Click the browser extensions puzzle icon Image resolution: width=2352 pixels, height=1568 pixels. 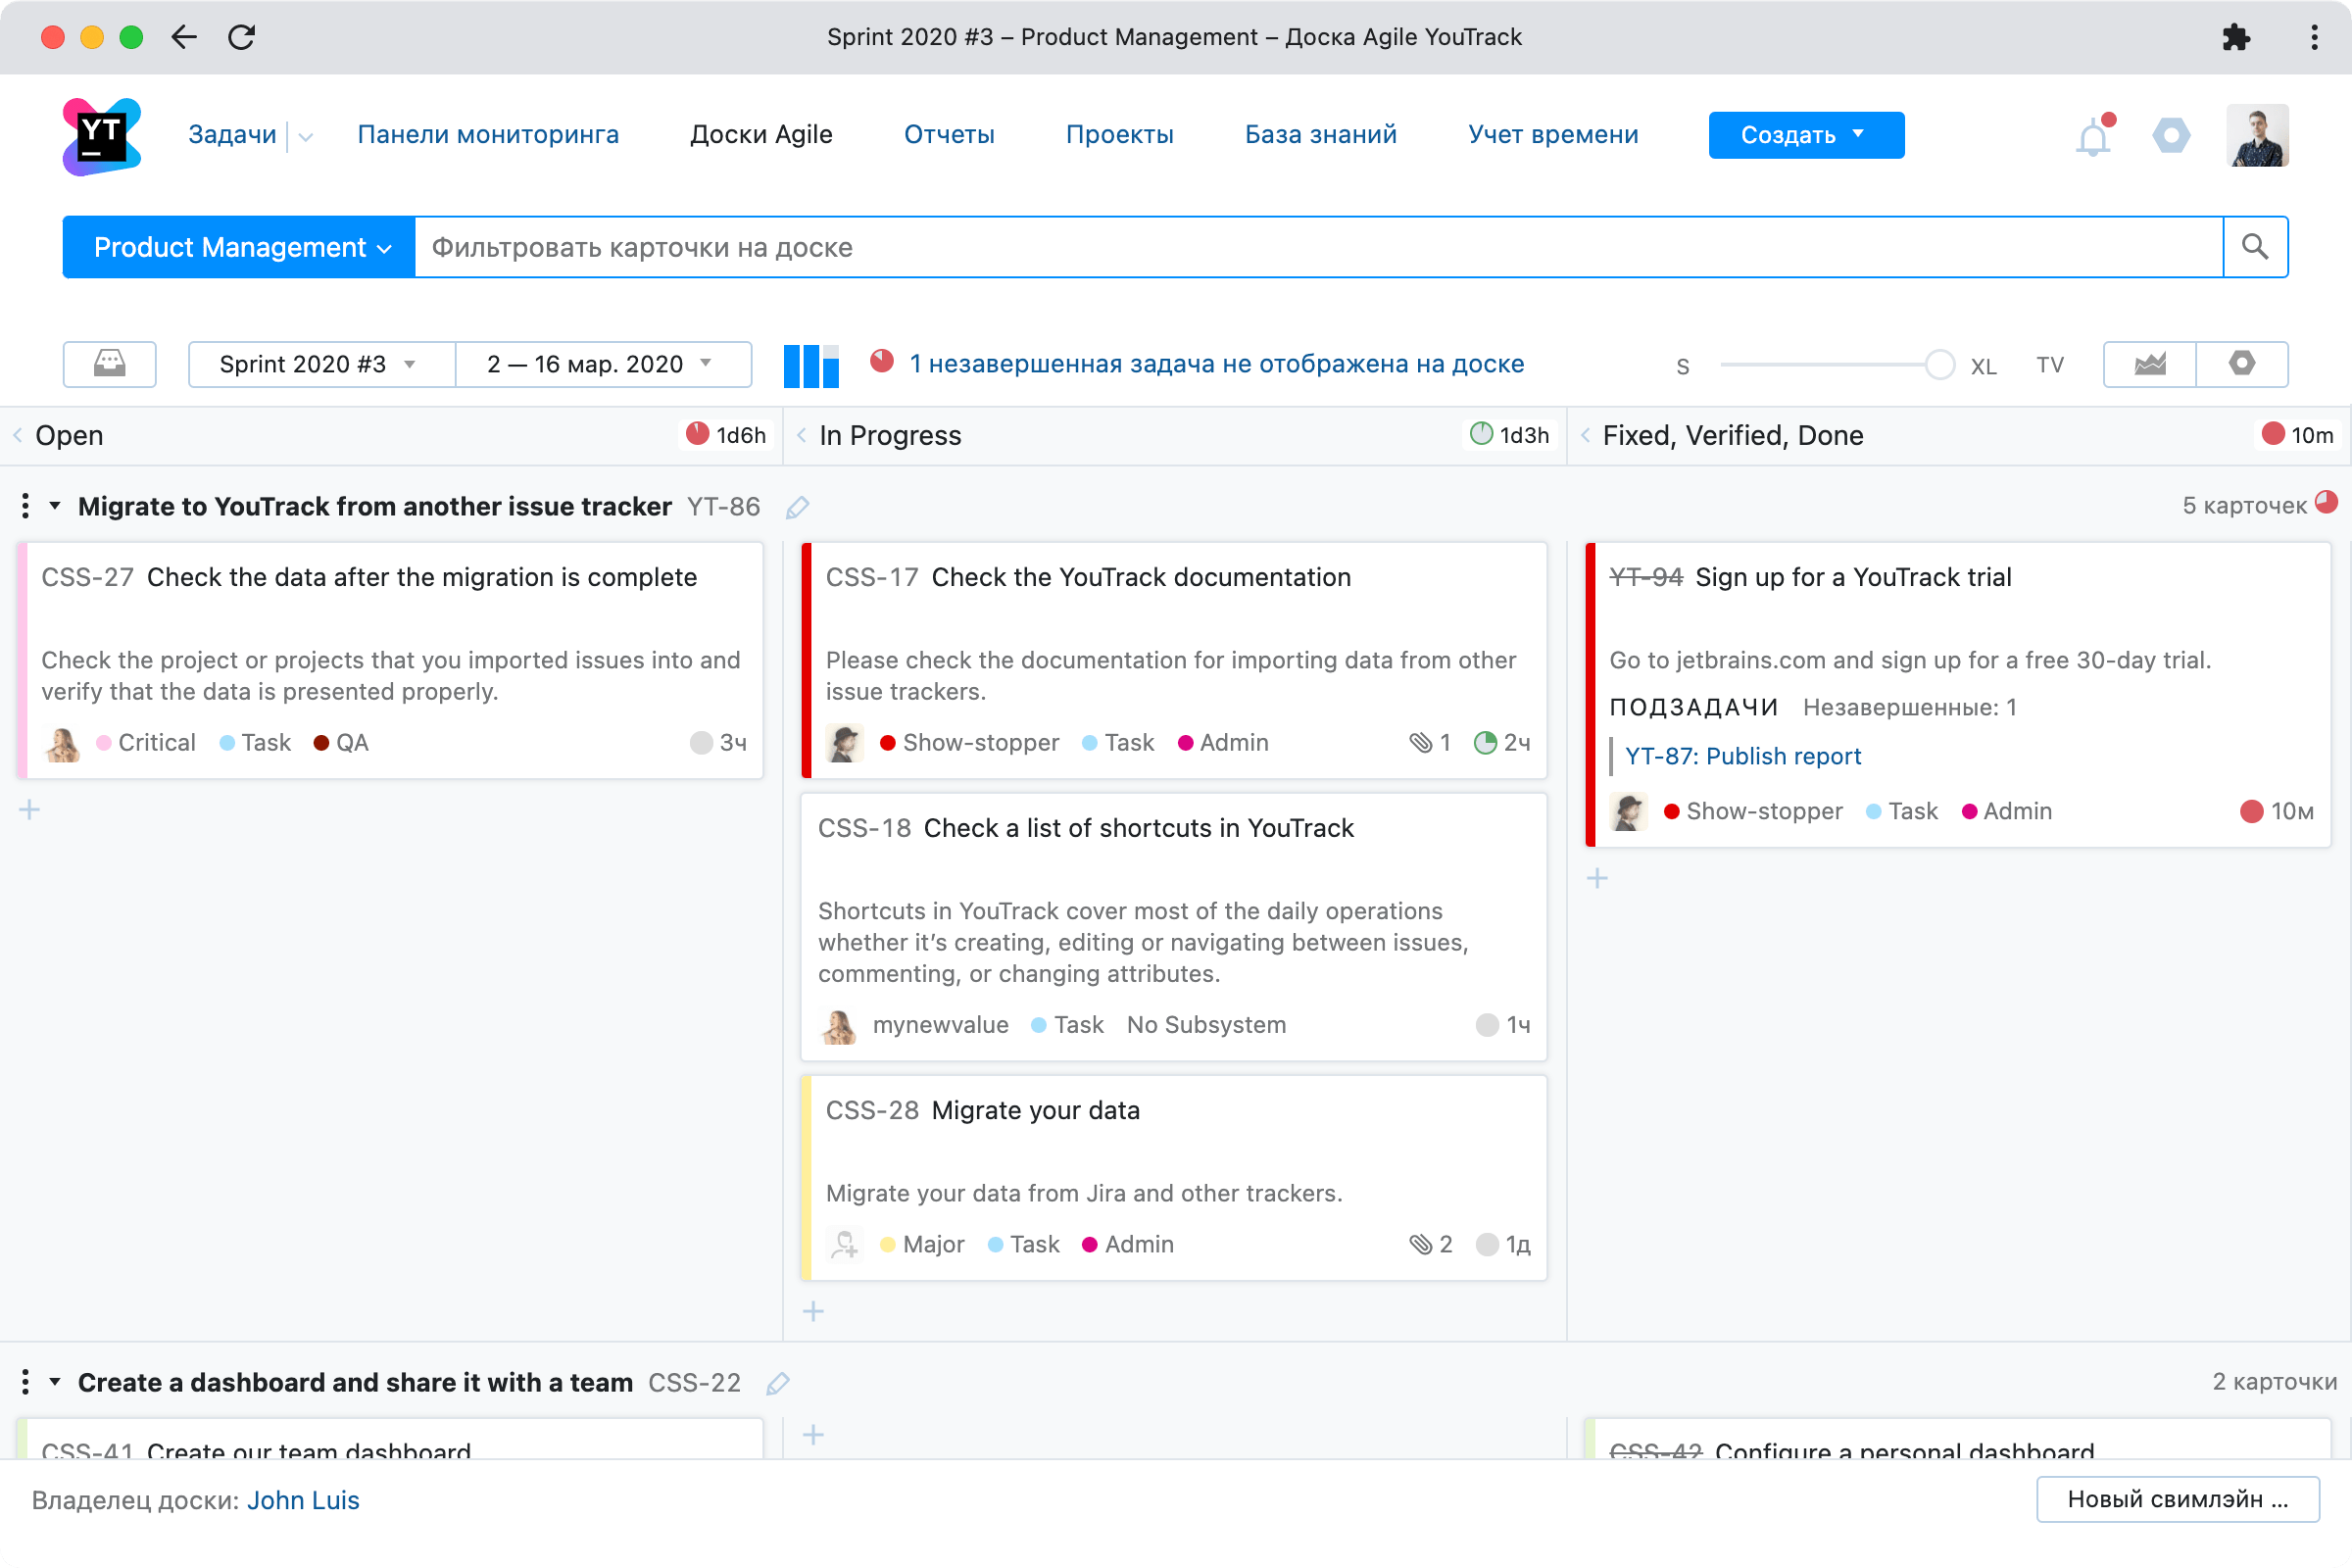pos(2235,38)
